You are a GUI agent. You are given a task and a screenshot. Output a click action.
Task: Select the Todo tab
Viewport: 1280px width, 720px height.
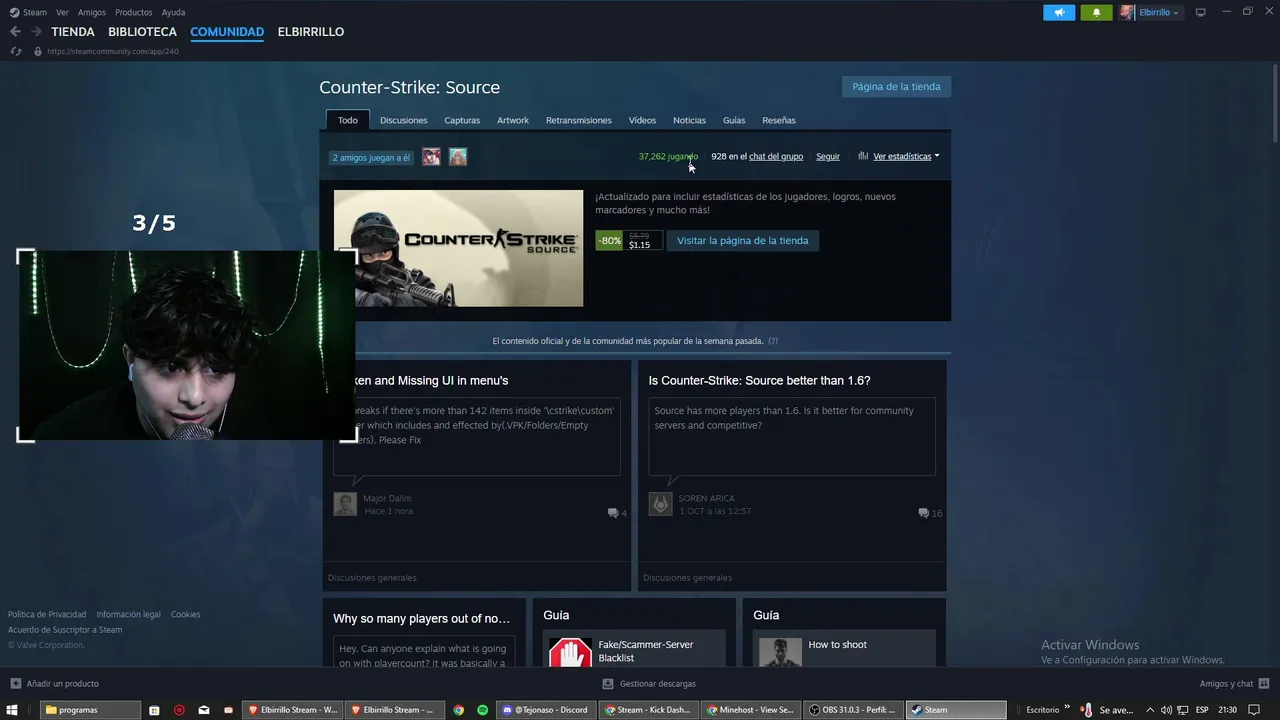pyautogui.click(x=347, y=120)
